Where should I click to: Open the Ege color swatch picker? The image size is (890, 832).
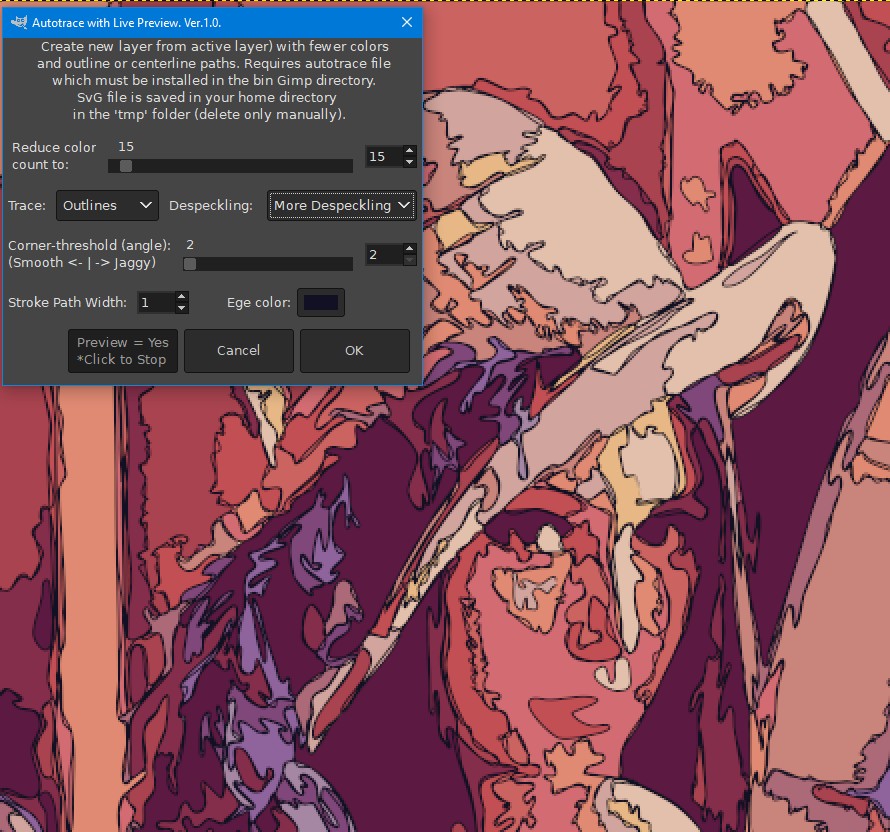pos(321,302)
